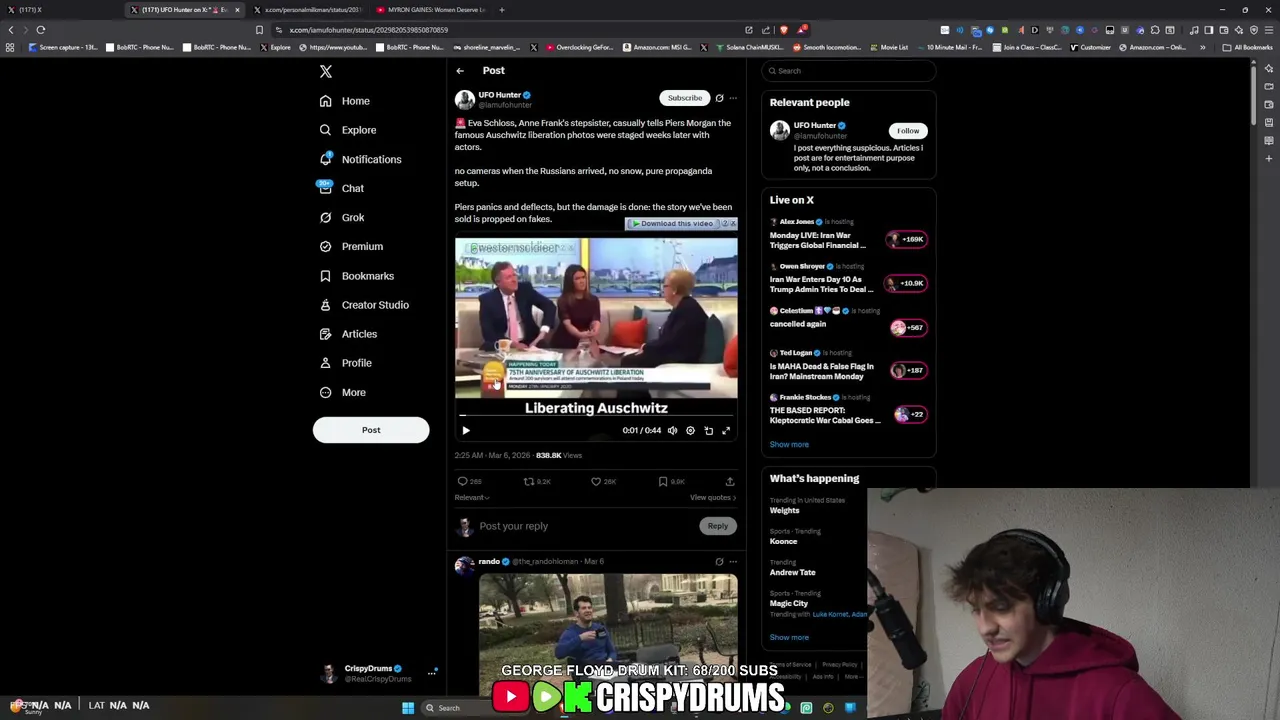Click the address bar URL
This screenshot has width=1280, height=720.
click(x=369, y=30)
